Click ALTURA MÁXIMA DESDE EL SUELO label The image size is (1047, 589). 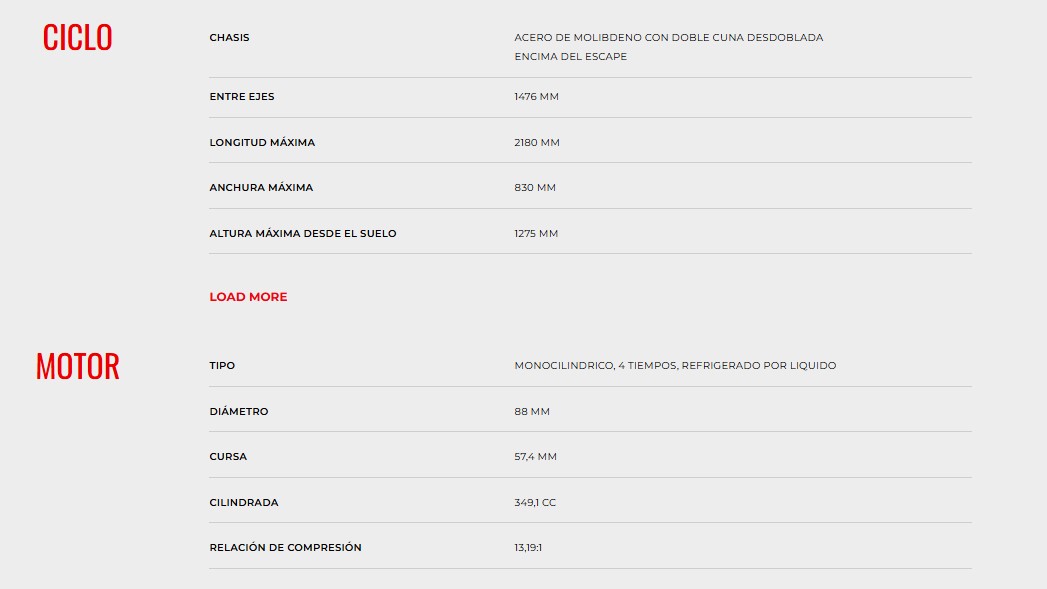[x=302, y=234]
